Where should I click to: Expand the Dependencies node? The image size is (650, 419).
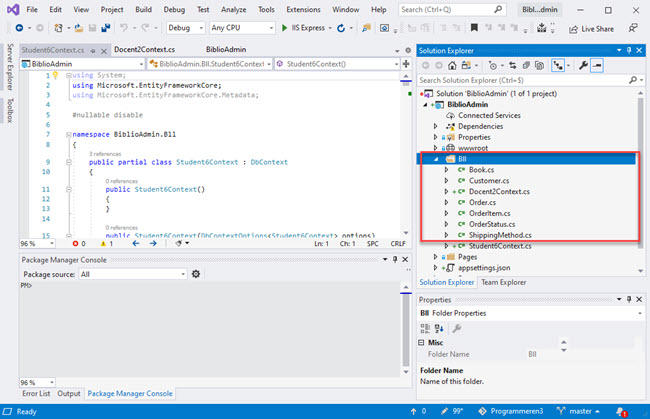tap(435, 126)
